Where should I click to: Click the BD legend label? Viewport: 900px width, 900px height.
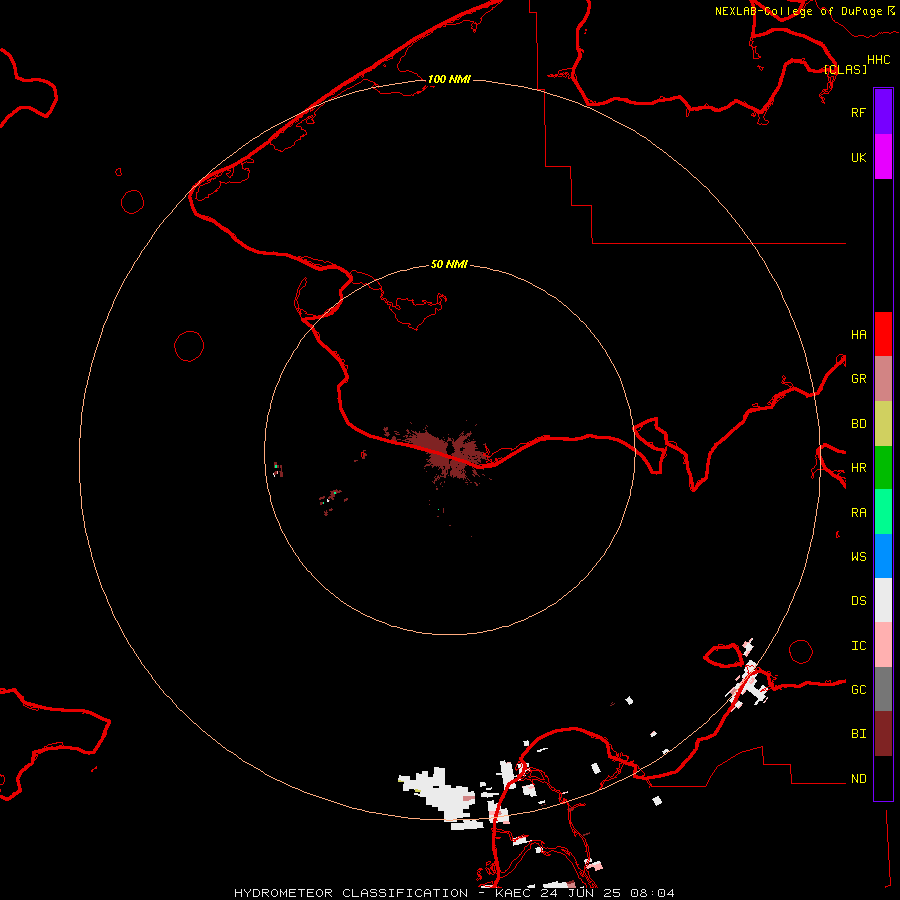pos(858,424)
